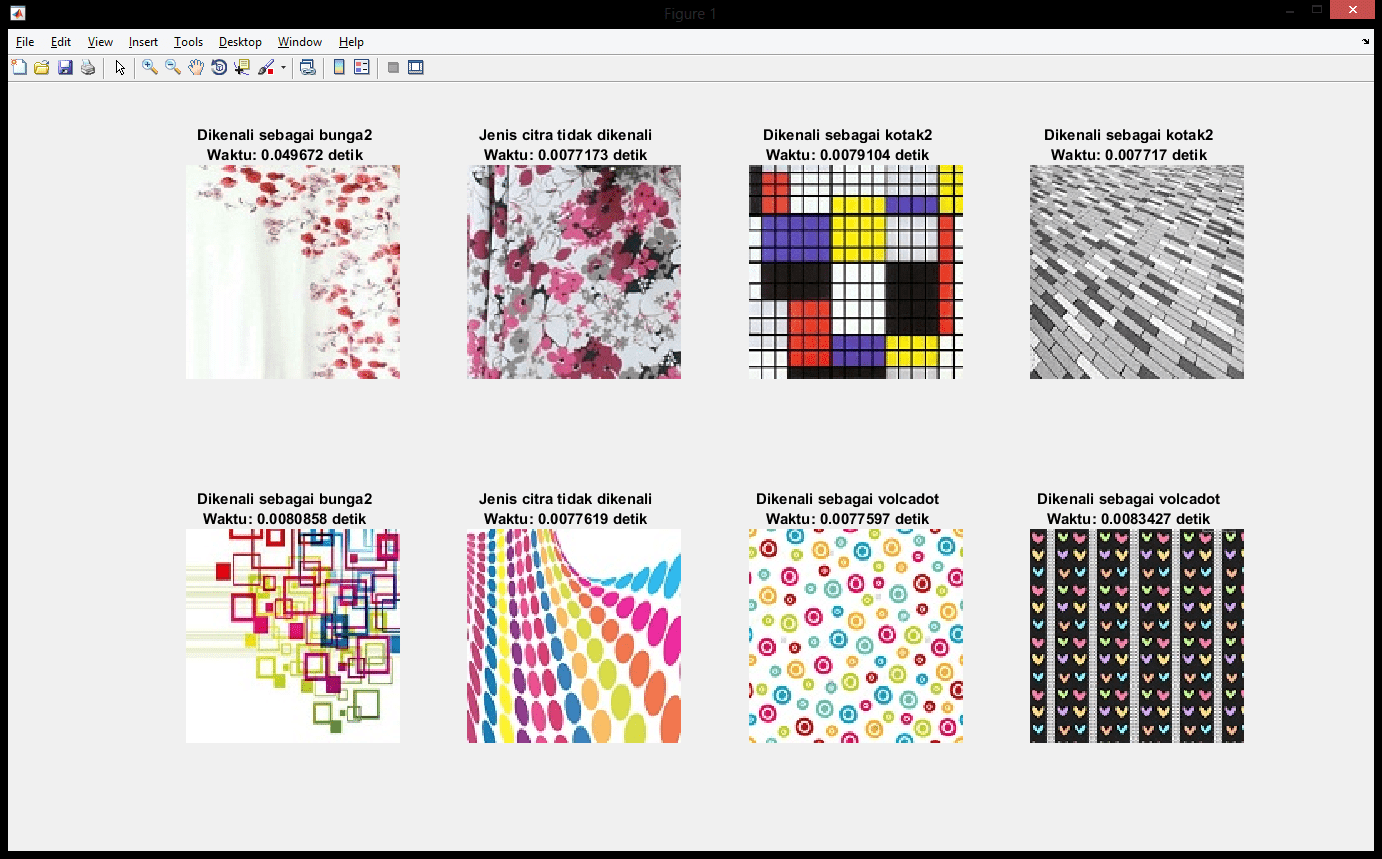Save the figure using the floppy disk icon

65,68
